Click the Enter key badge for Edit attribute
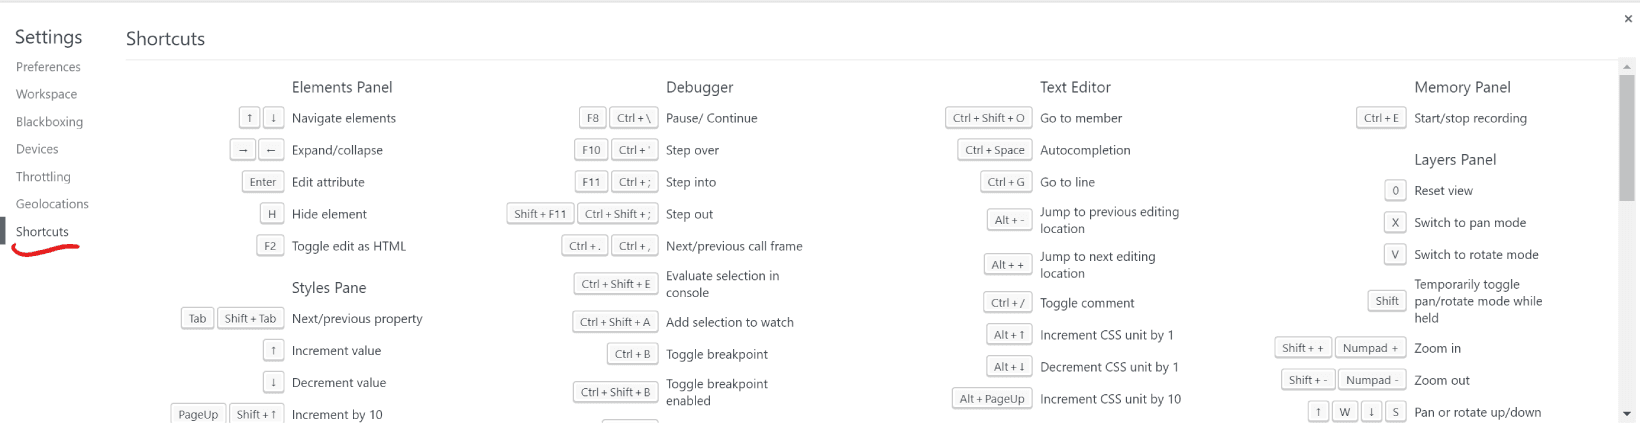This screenshot has width=1640, height=433. [x=263, y=182]
